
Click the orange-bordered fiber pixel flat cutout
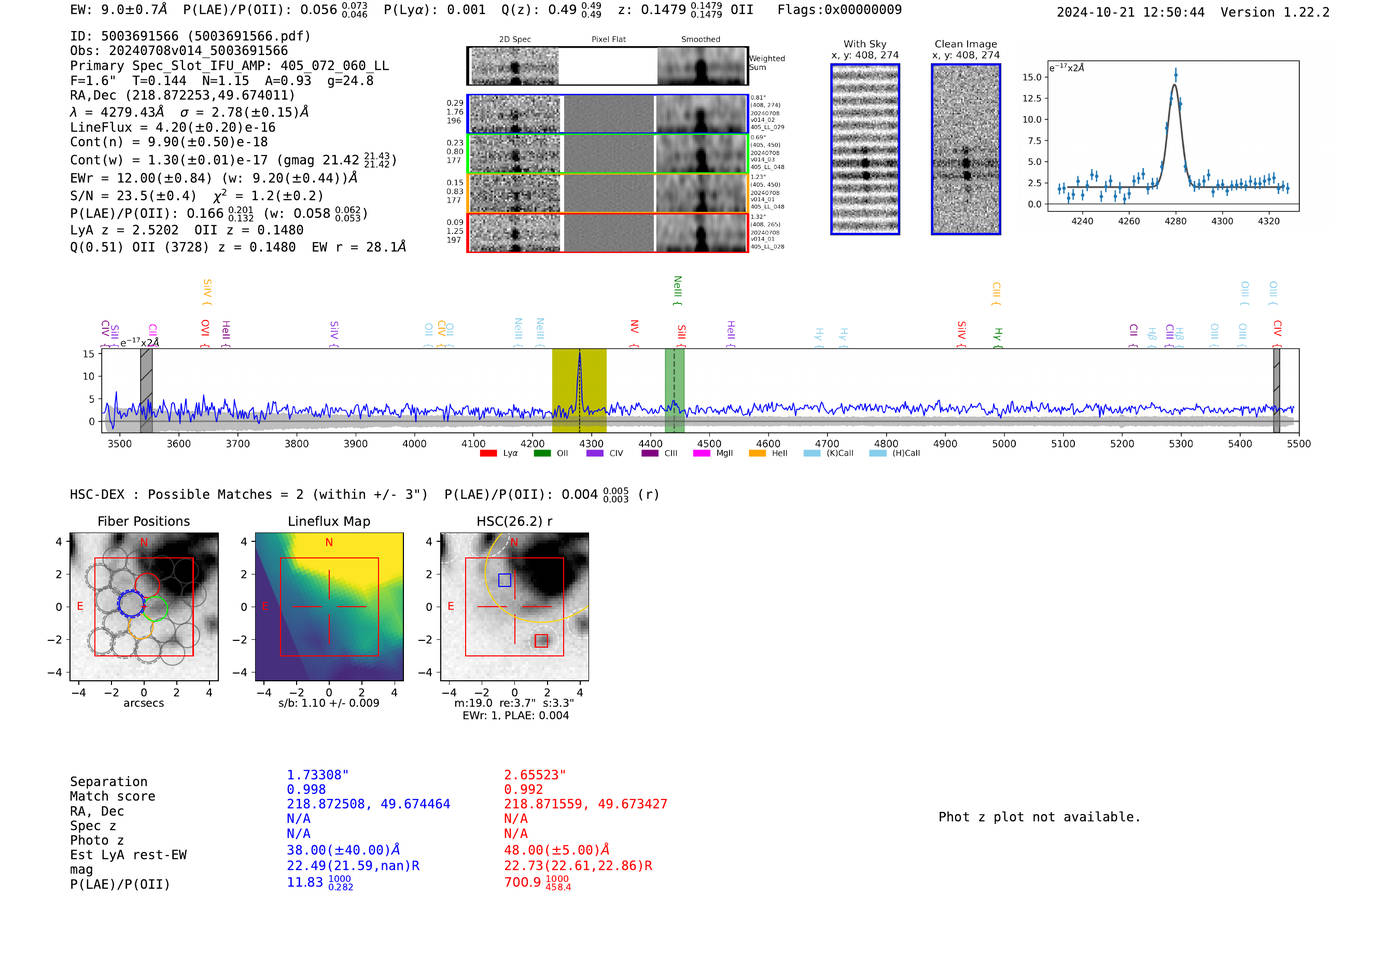point(608,193)
